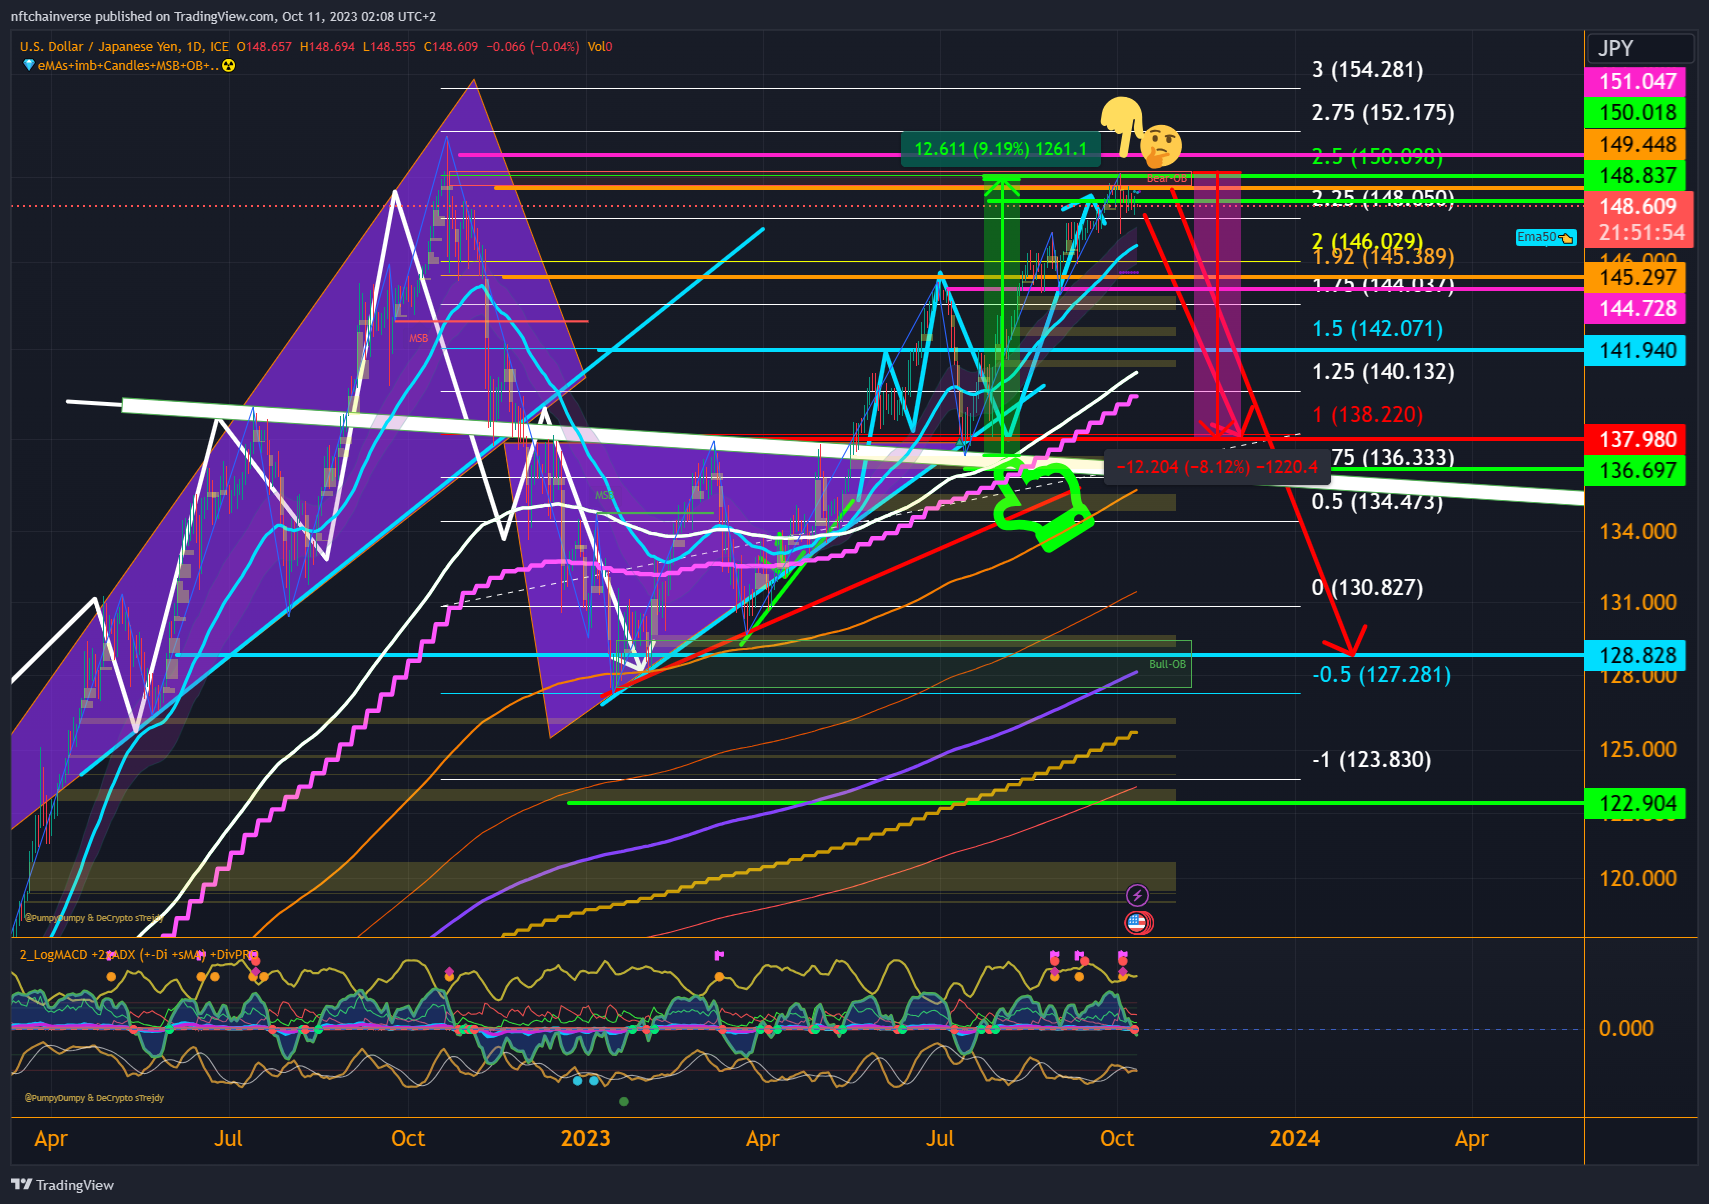Click the Bull-OB order block label
1709x1204 pixels.
pyautogui.click(x=1167, y=664)
